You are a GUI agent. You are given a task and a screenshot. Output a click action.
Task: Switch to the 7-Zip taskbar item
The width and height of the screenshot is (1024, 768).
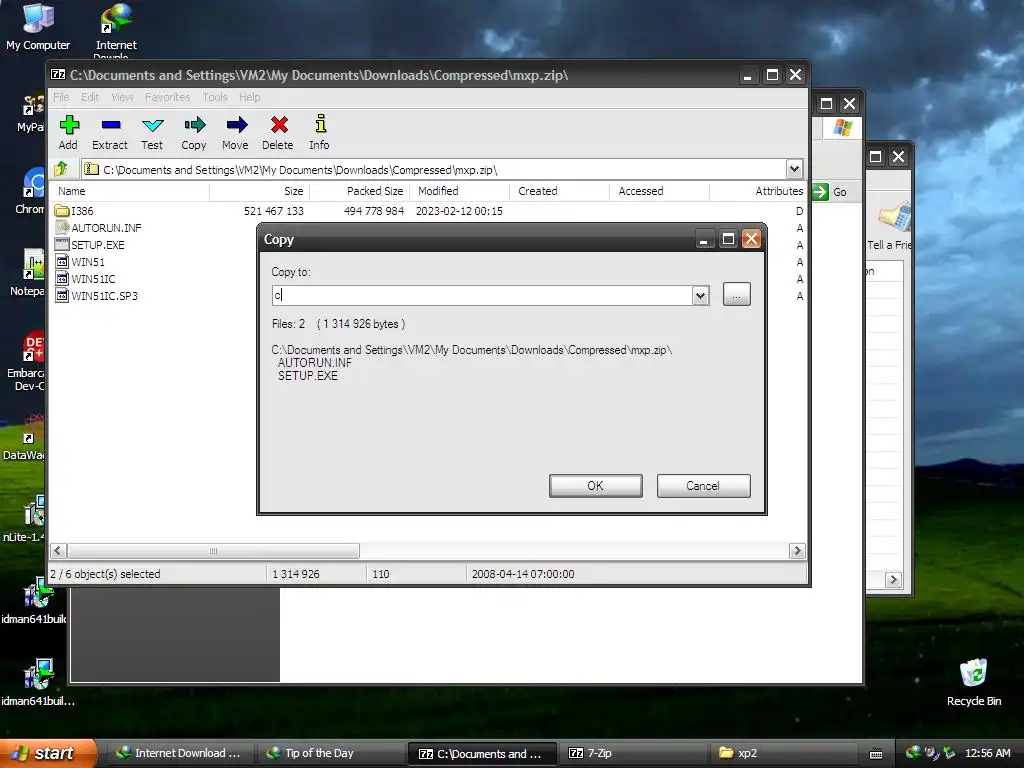(x=635, y=754)
